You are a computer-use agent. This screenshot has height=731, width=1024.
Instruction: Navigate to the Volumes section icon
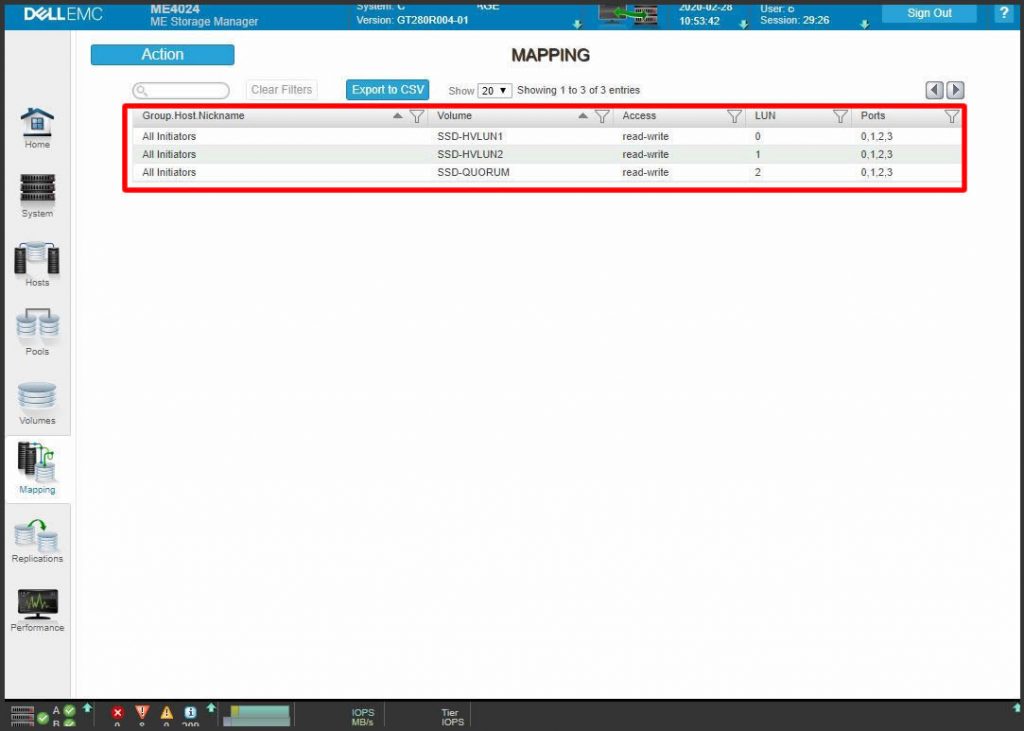tap(37, 397)
